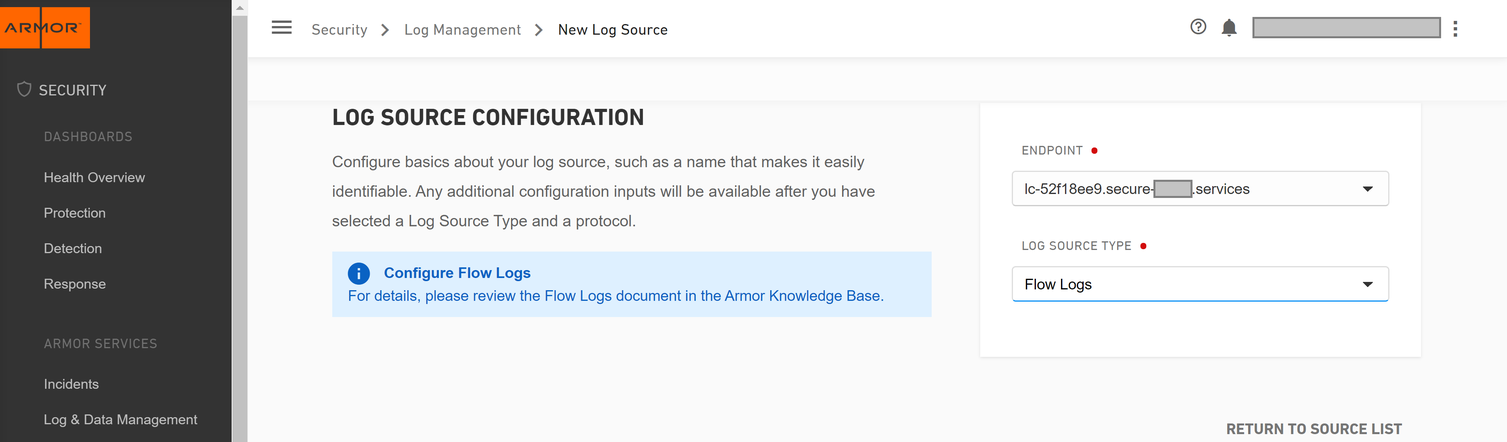Click the LOG SOURCE TYPE field label
Viewport: 1507px width, 442px height.
pos(1076,246)
